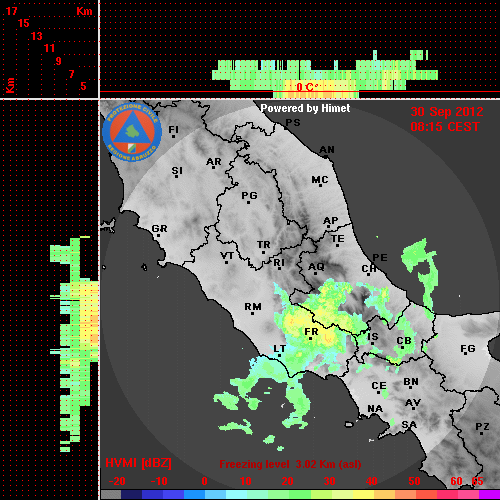Select the RI city label
500x500 pixels.
click(279, 263)
